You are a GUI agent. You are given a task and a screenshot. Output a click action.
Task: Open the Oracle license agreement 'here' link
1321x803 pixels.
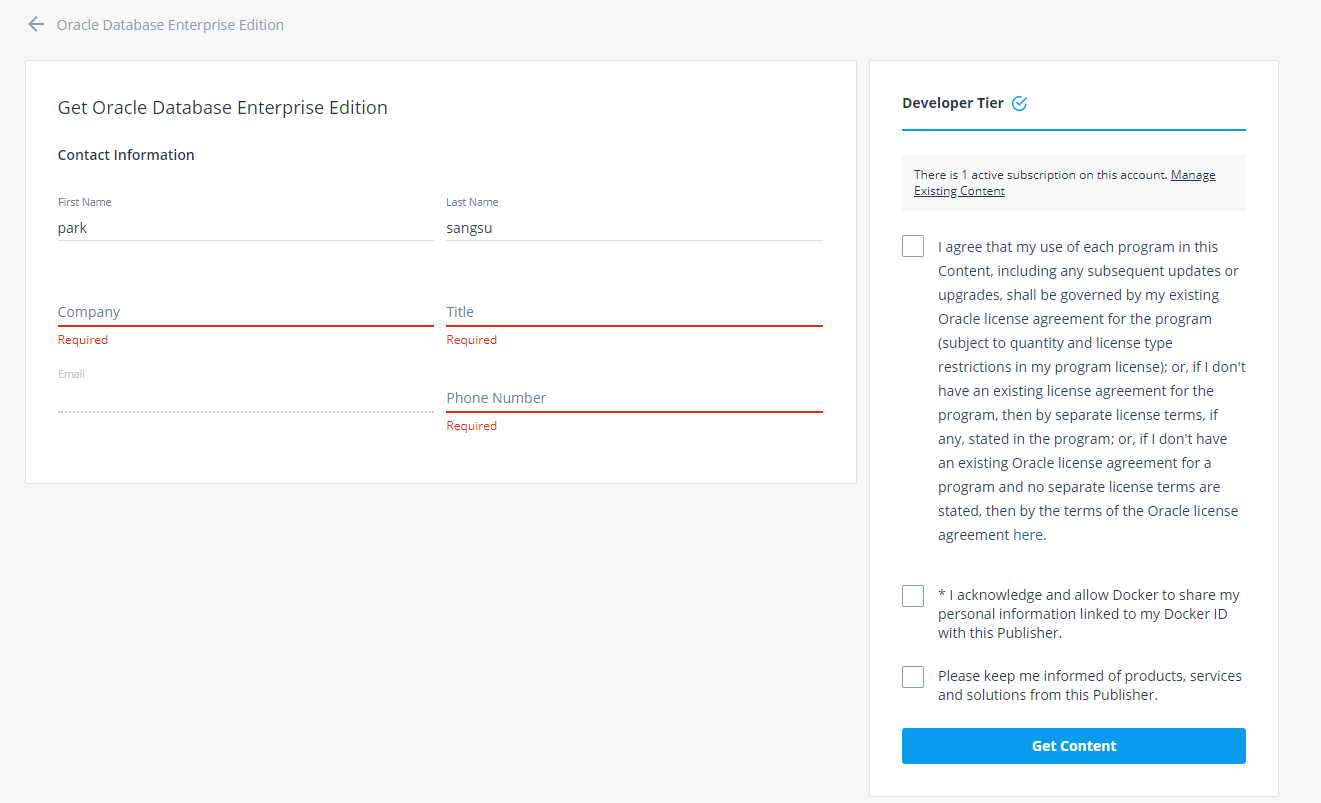(1028, 535)
